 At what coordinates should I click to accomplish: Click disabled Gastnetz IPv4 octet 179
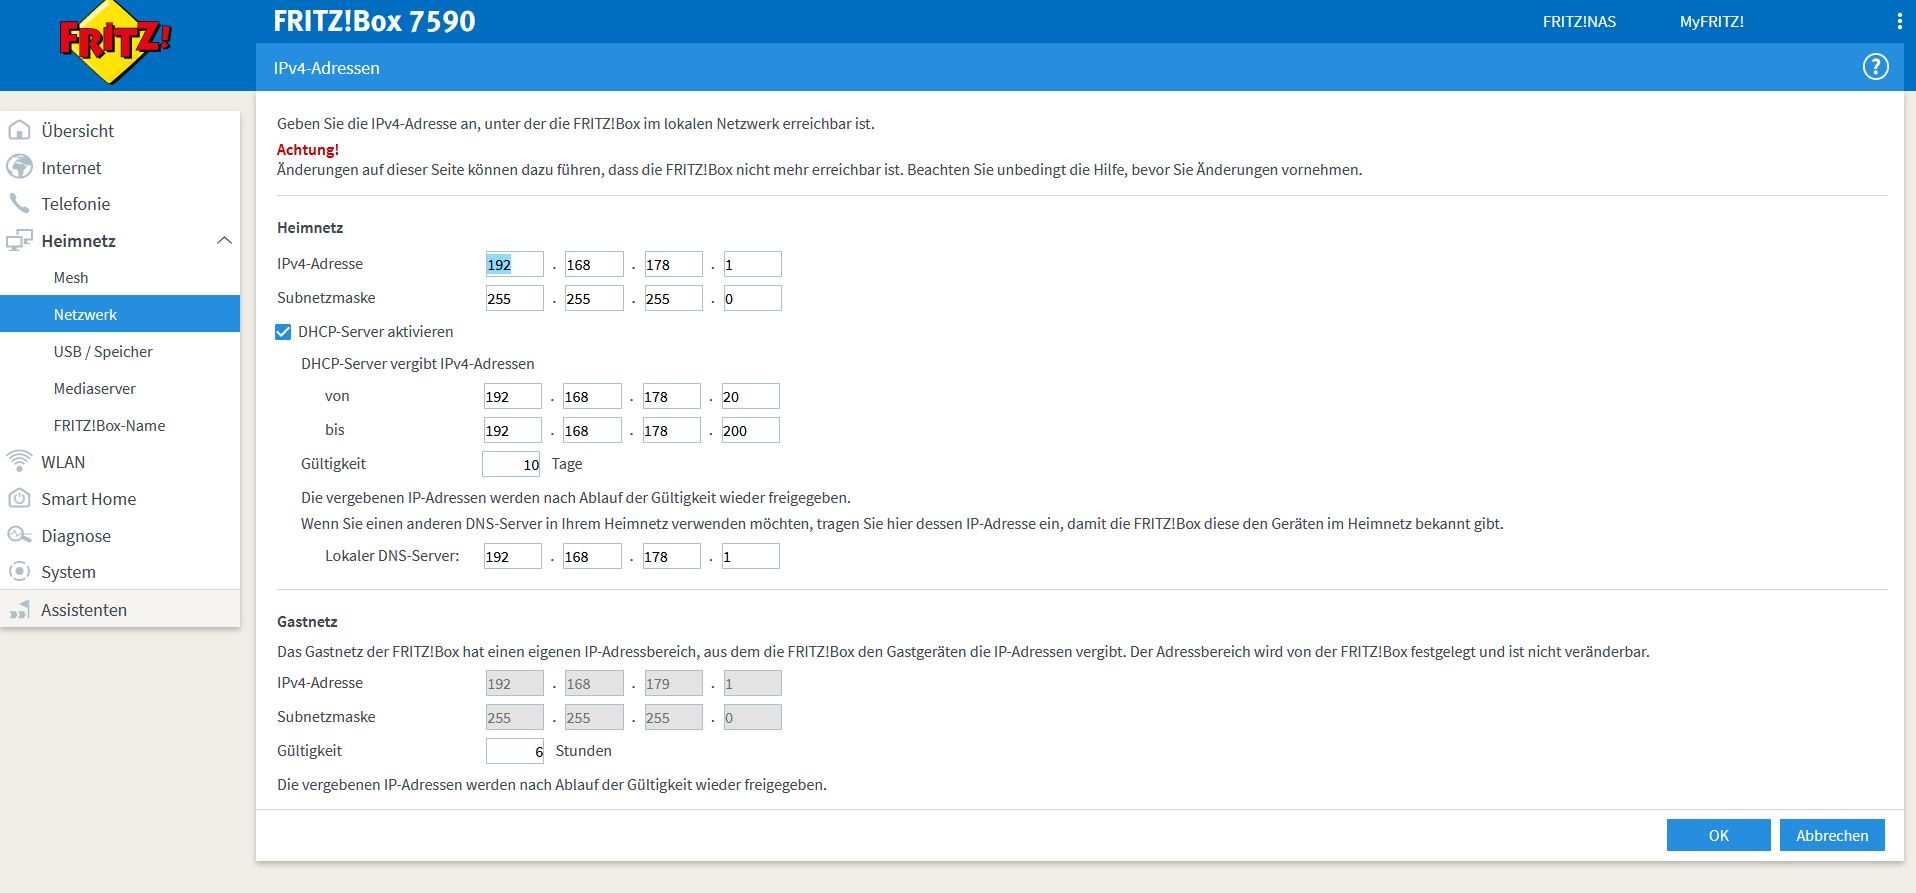pyautogui.click(x=673, y=683)
